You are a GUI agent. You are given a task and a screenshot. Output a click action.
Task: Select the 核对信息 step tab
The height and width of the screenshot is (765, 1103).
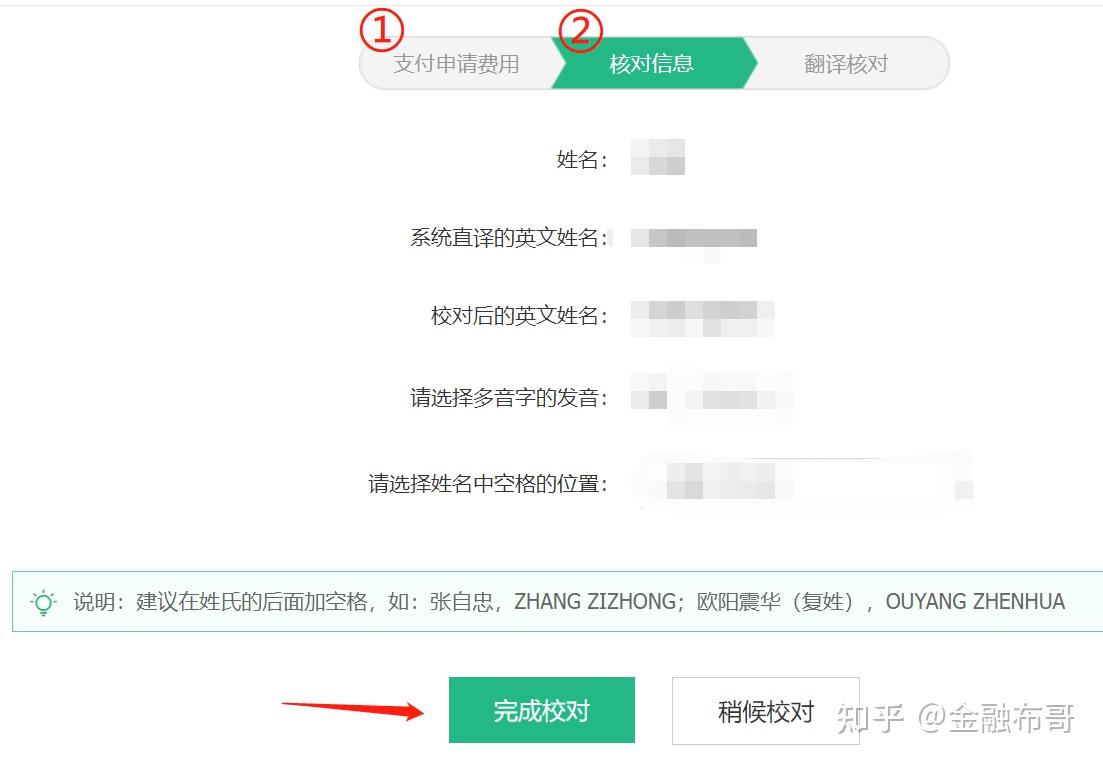[x=651, y=63]
